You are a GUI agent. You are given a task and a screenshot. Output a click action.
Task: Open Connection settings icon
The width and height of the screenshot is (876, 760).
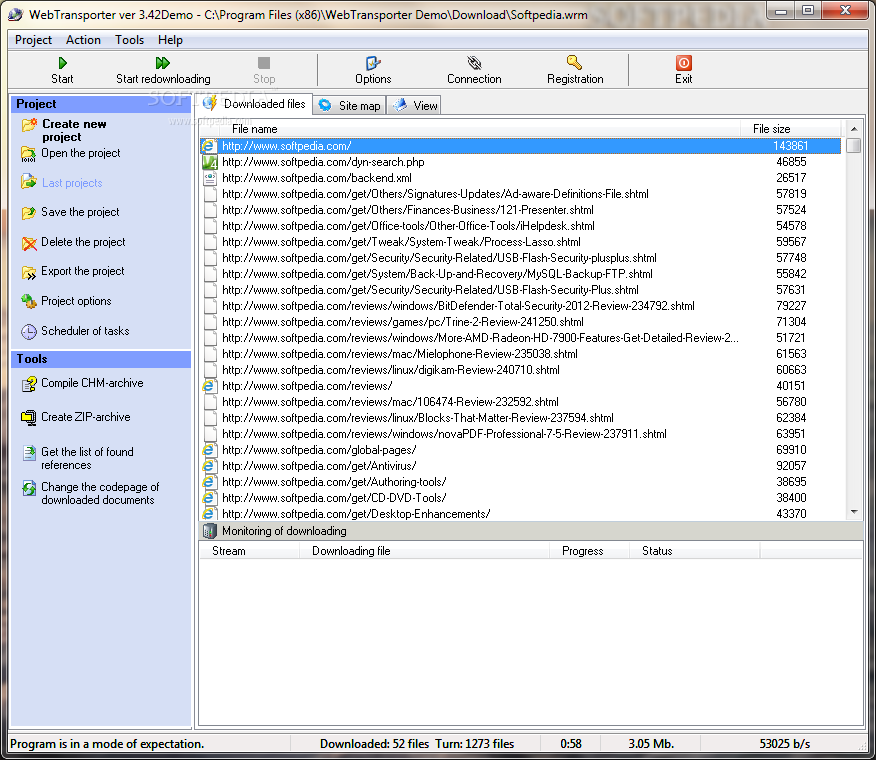click(474, 63)
